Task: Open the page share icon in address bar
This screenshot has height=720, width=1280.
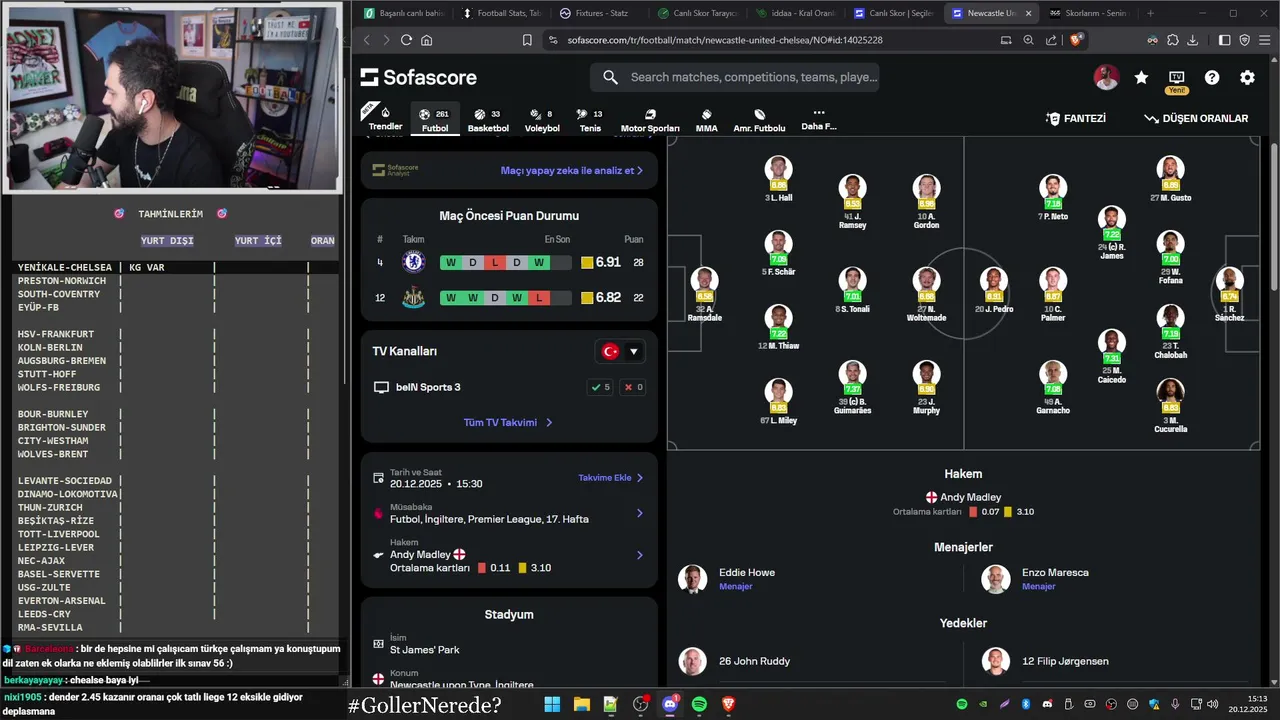Action: [1051, 40]
